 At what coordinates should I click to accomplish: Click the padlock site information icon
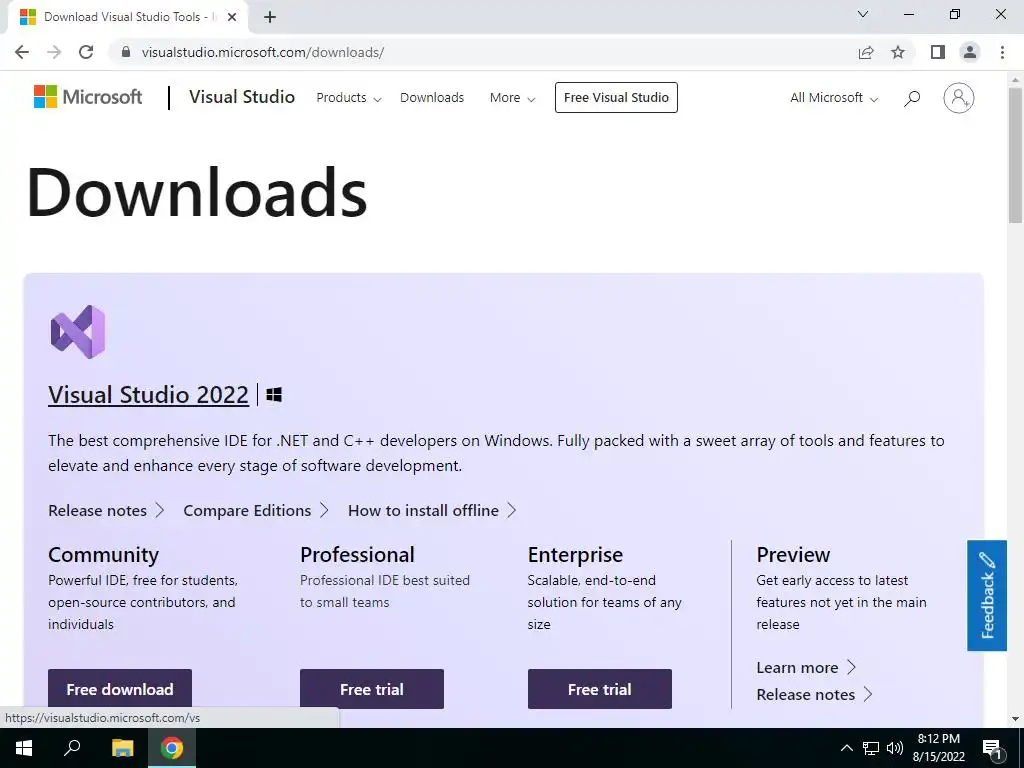[127, 52]
